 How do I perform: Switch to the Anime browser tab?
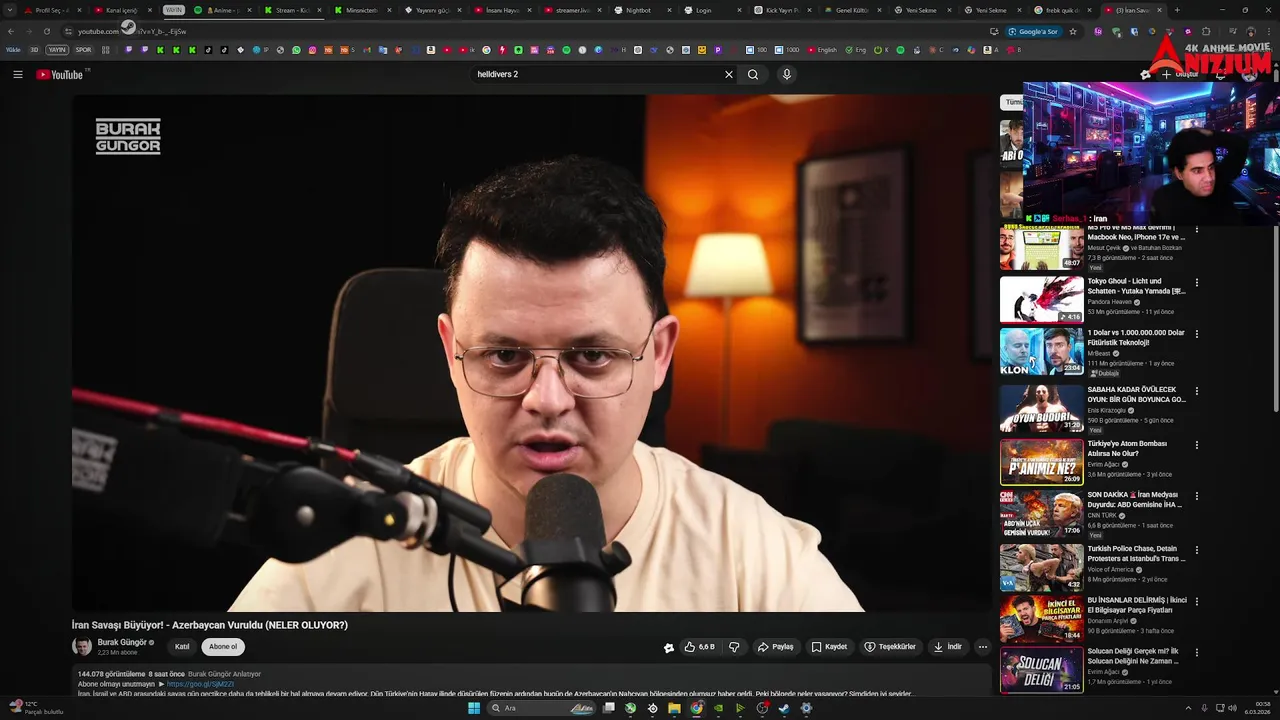tap(222, 10)
